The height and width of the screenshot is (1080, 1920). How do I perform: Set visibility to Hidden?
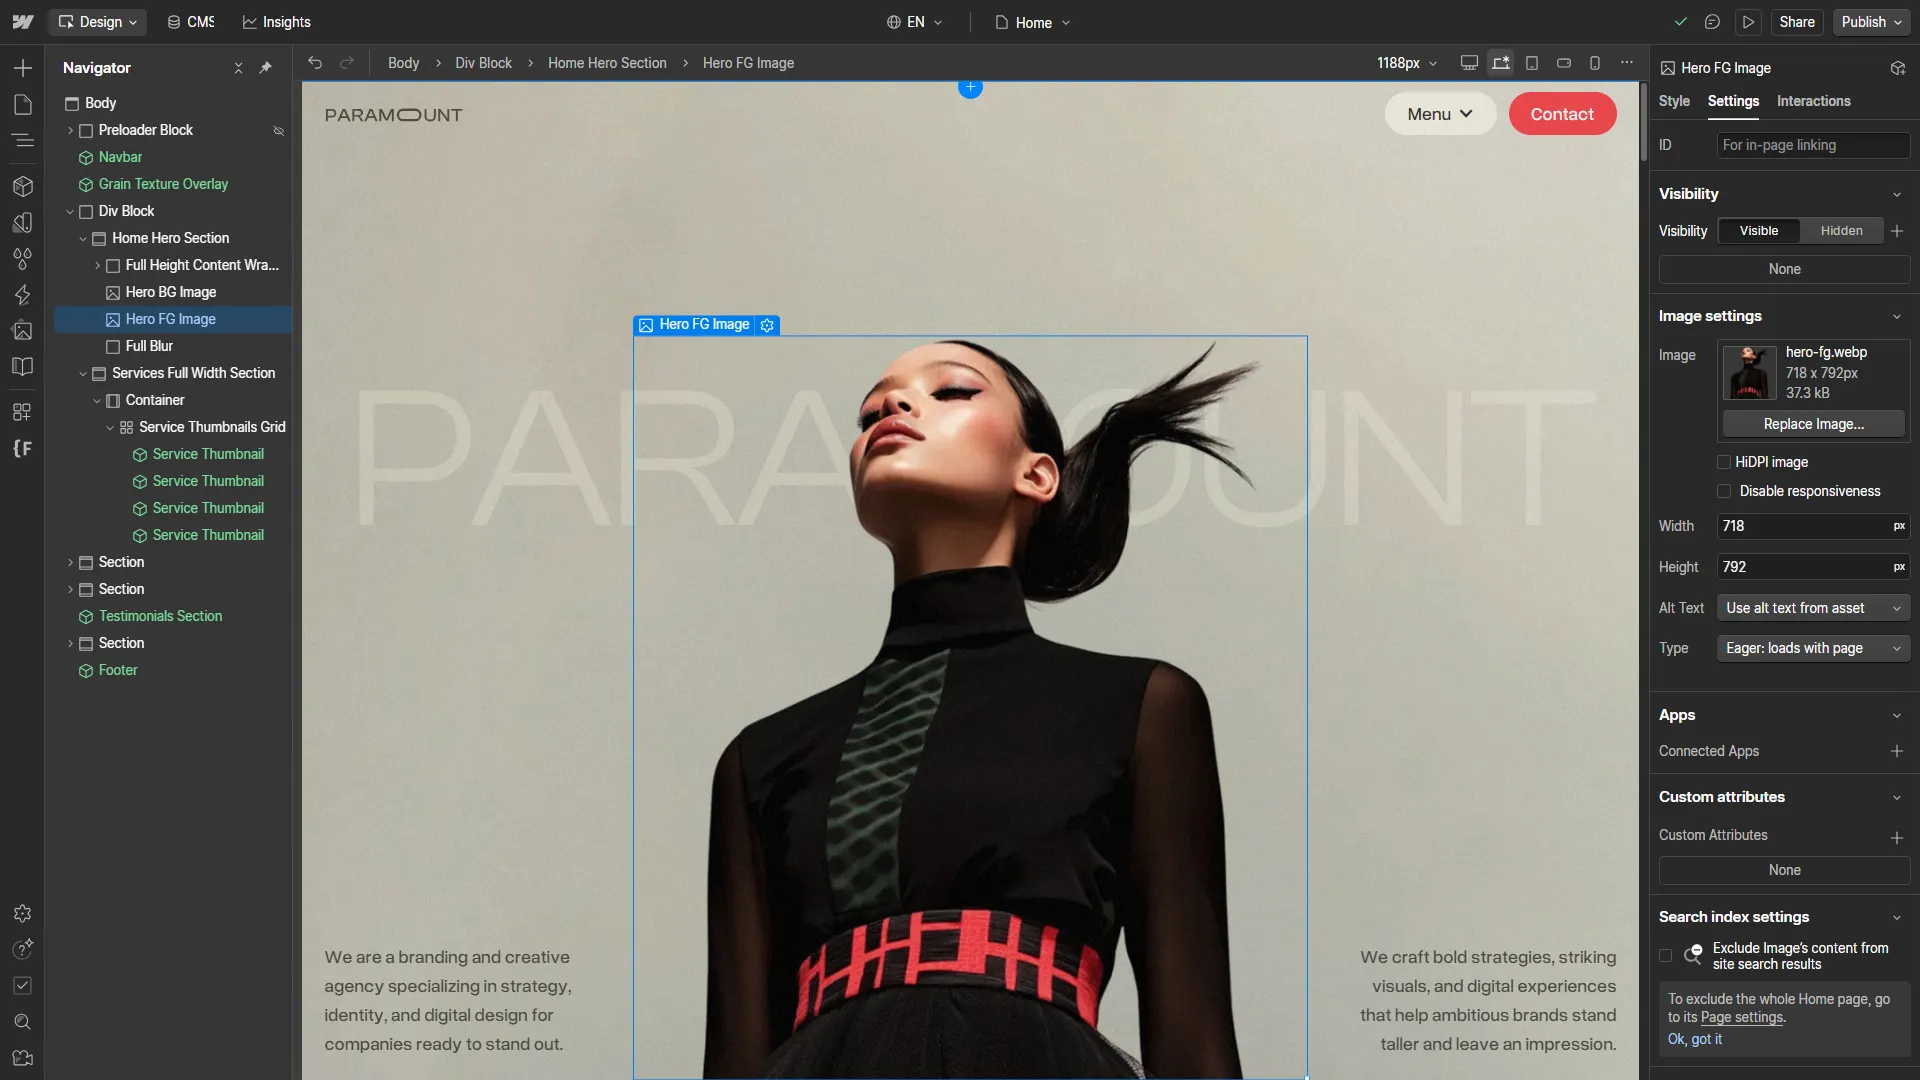point(1841,231)
